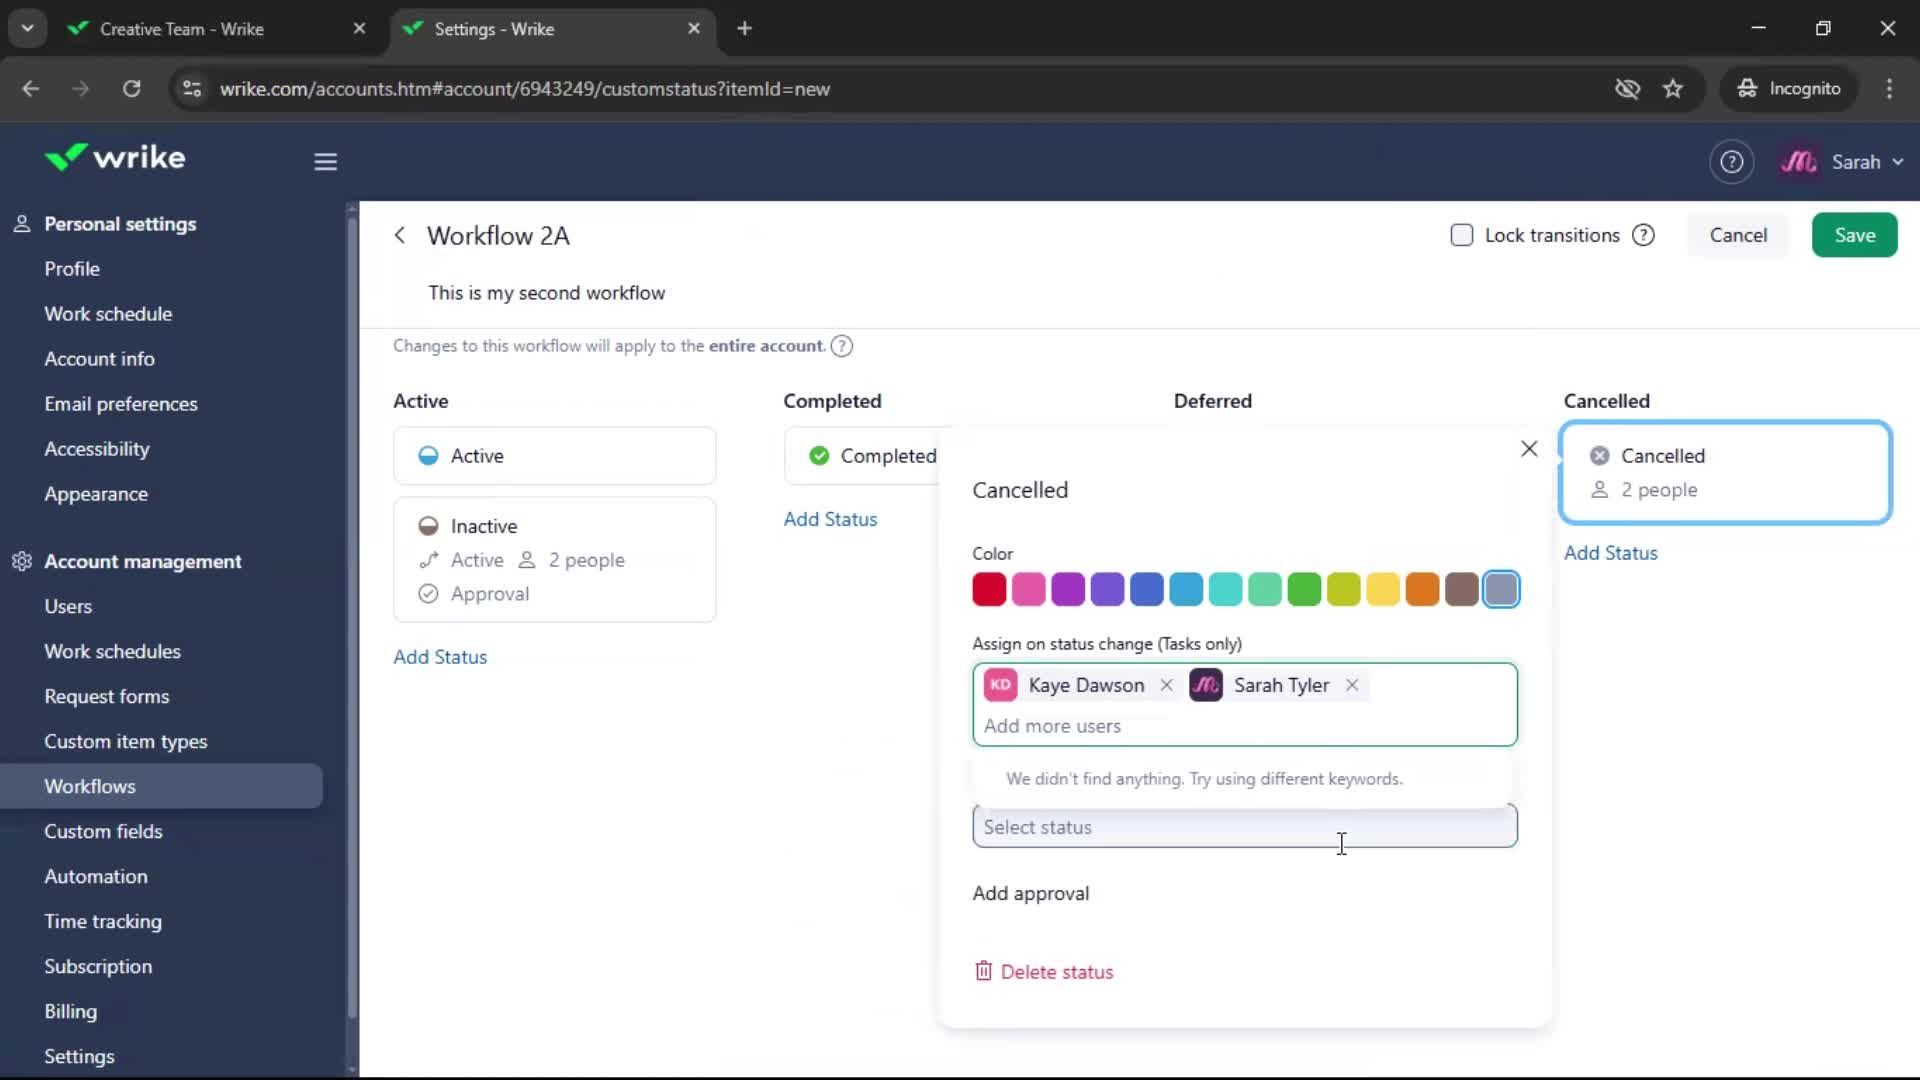Click the site info icon in address bar
The height and width of the screenshot is (1080, 1920).
coord(191,89)
